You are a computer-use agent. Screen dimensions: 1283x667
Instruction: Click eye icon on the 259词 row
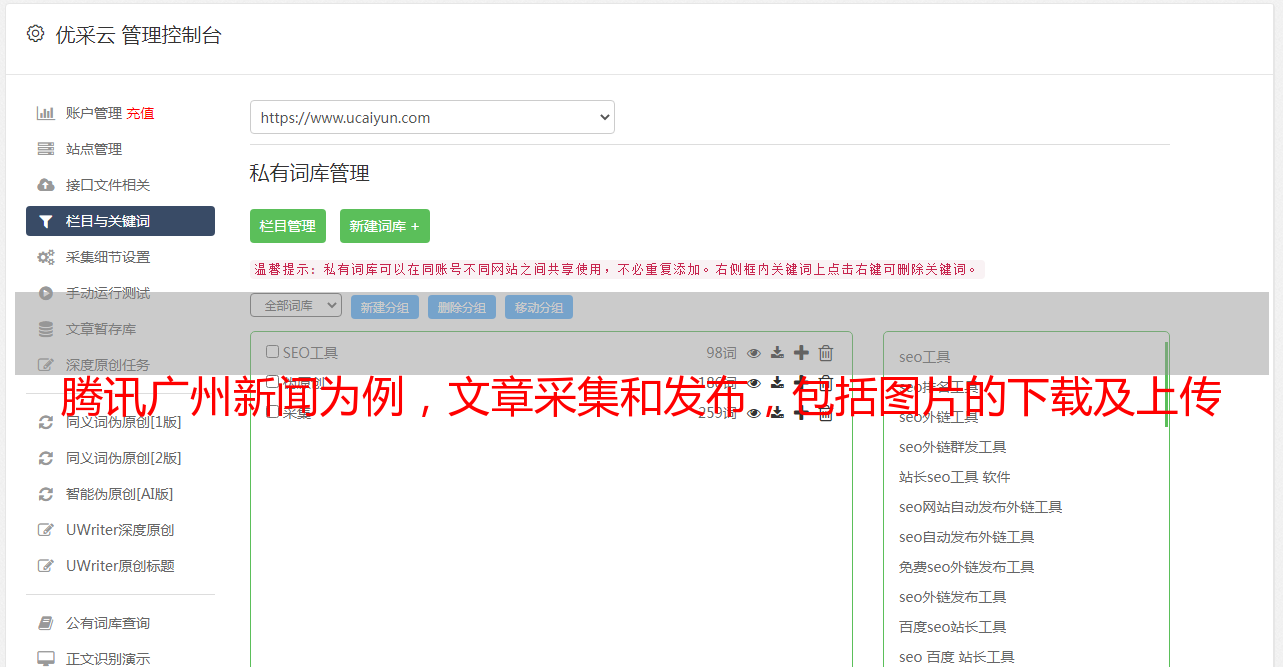(754, 413)
